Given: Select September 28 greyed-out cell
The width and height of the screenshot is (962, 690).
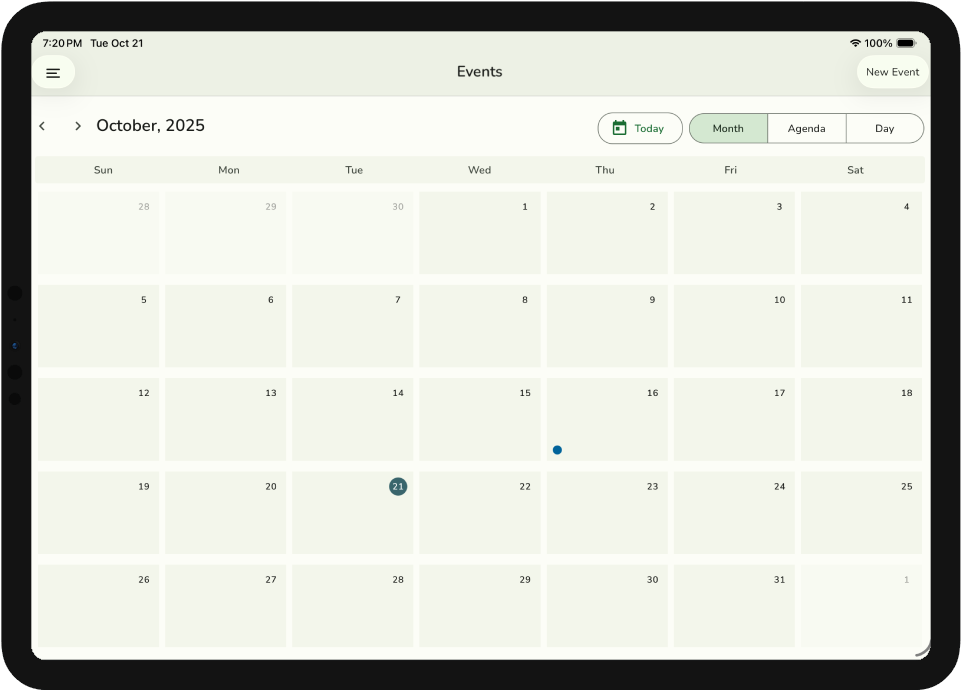Looking at the screenshot, I should (x=98, y=233).
